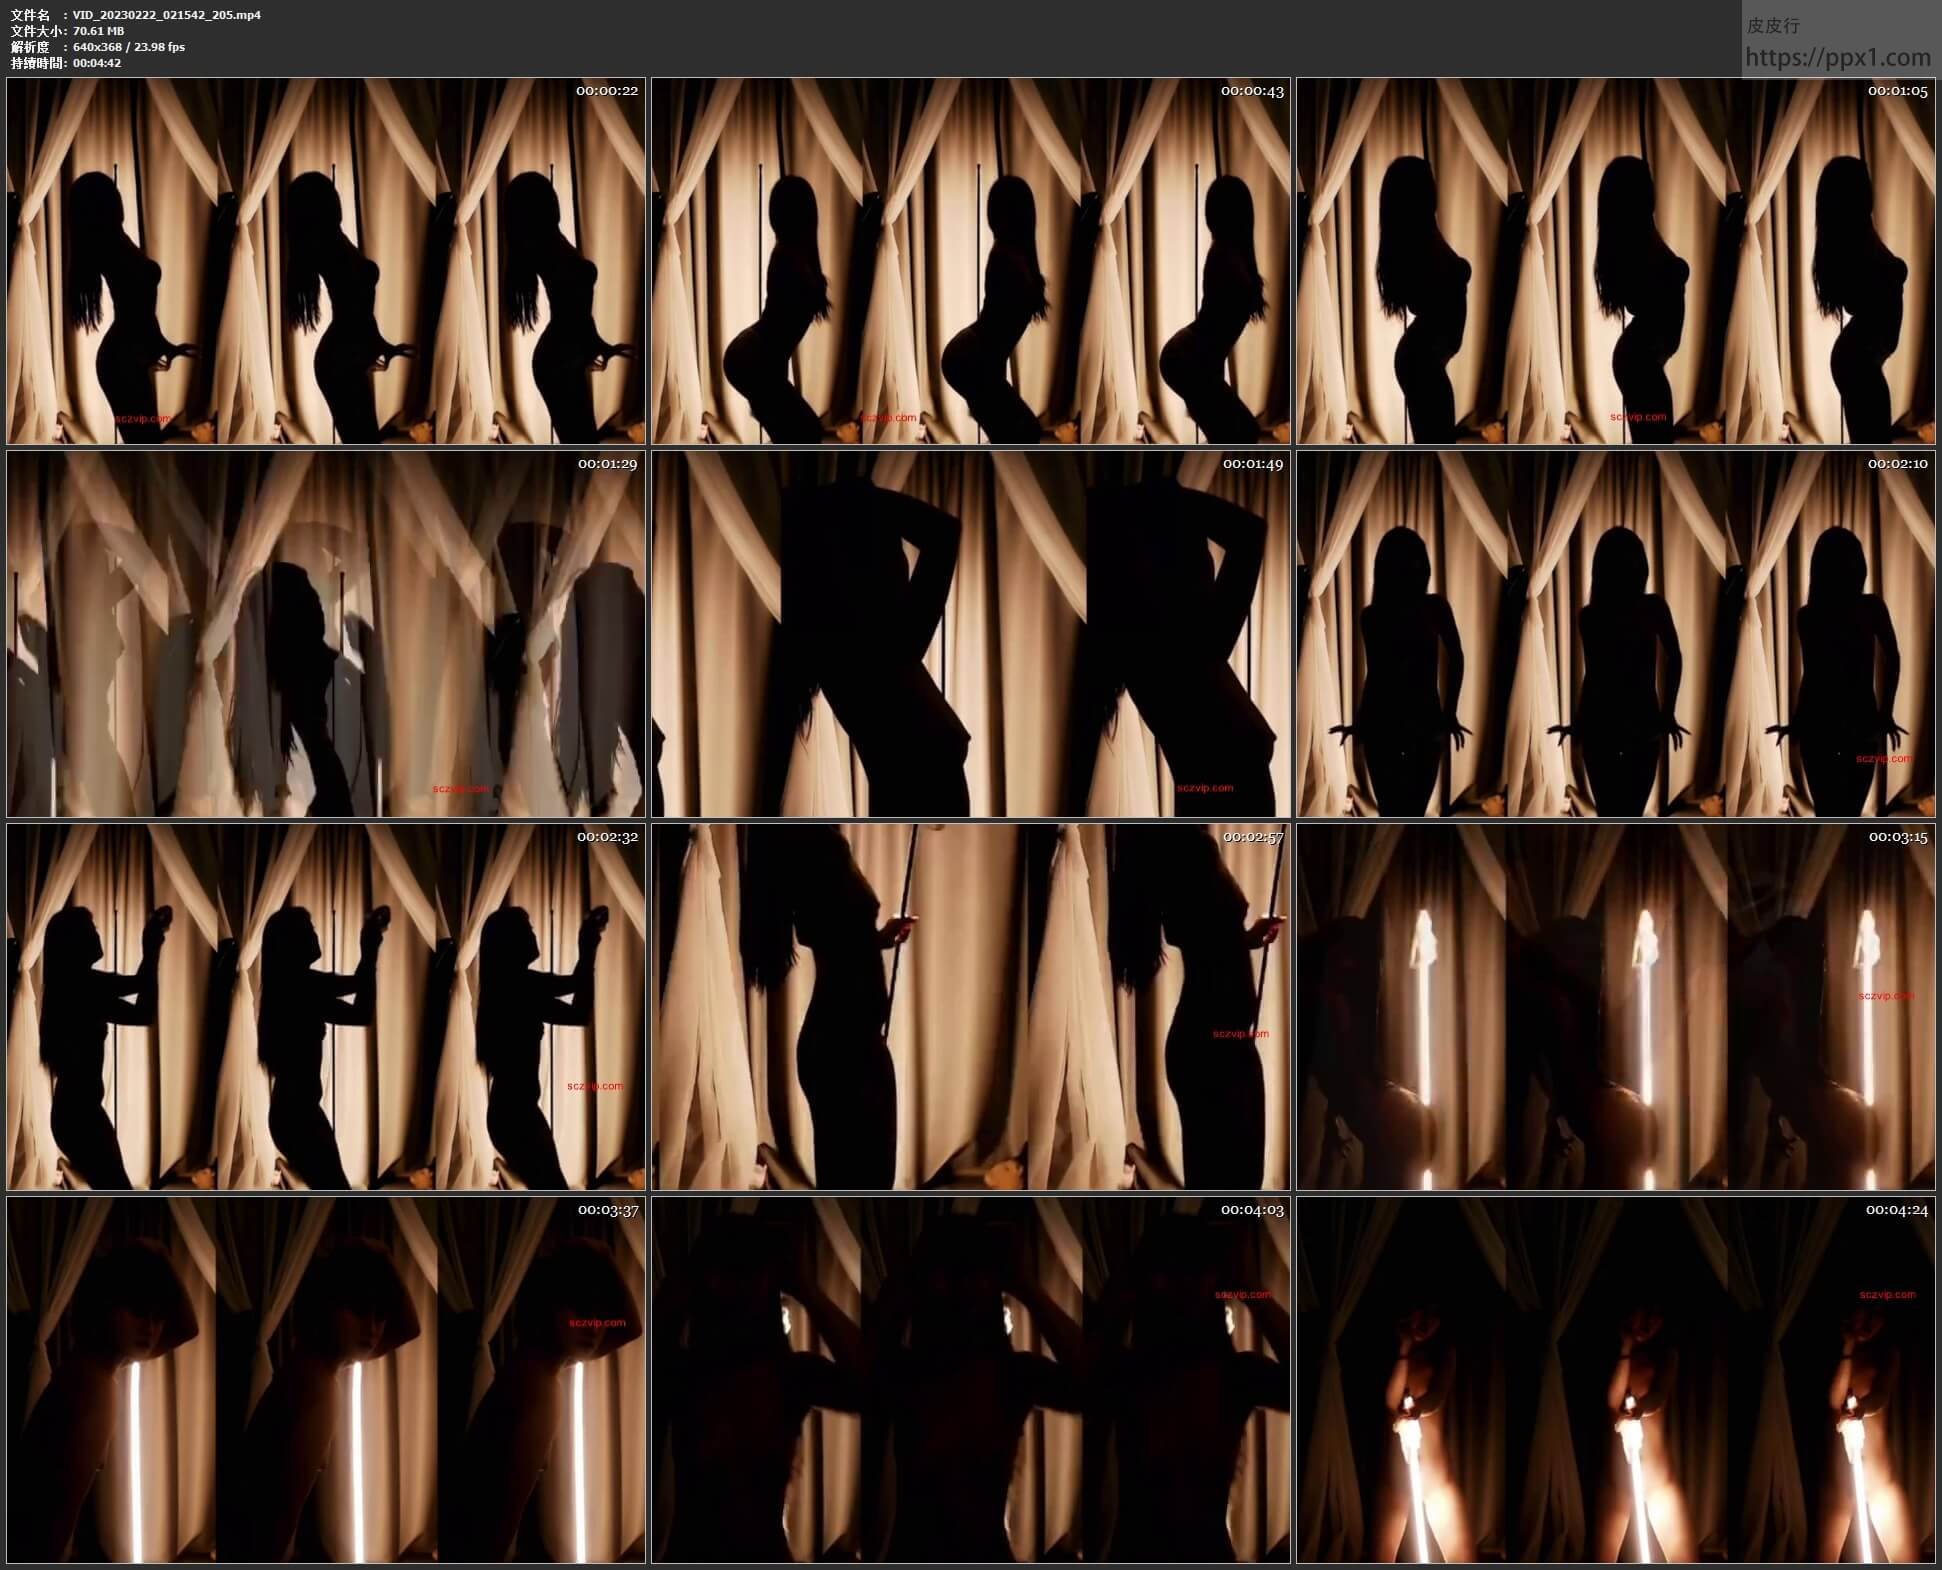
Task: Open the frame stamped 00:03:37
Action: pos(326,1380)
